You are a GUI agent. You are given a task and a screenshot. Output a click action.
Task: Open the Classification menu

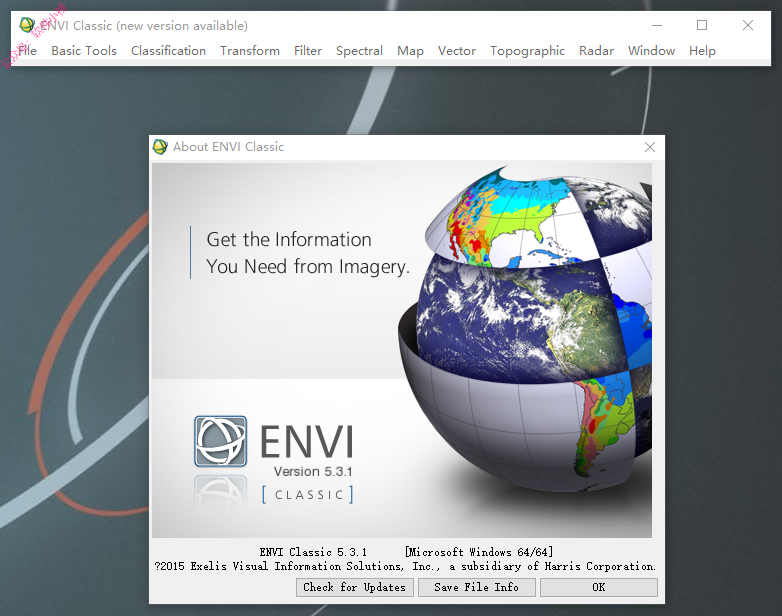[169, 51]
